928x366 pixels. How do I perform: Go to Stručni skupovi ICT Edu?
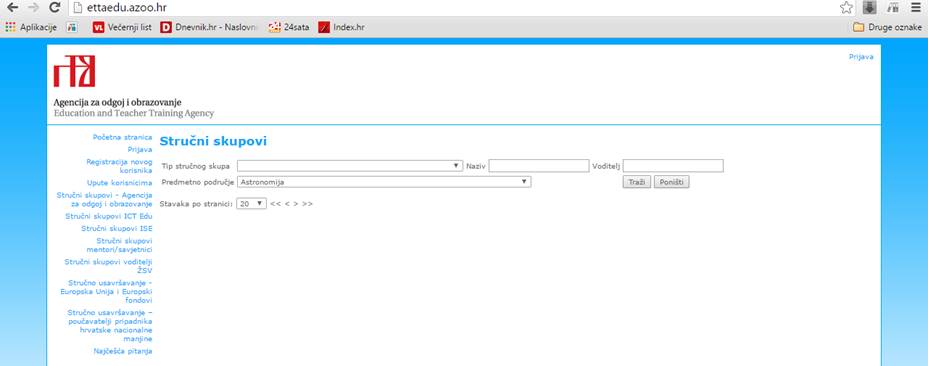click(x=109, y=217)
